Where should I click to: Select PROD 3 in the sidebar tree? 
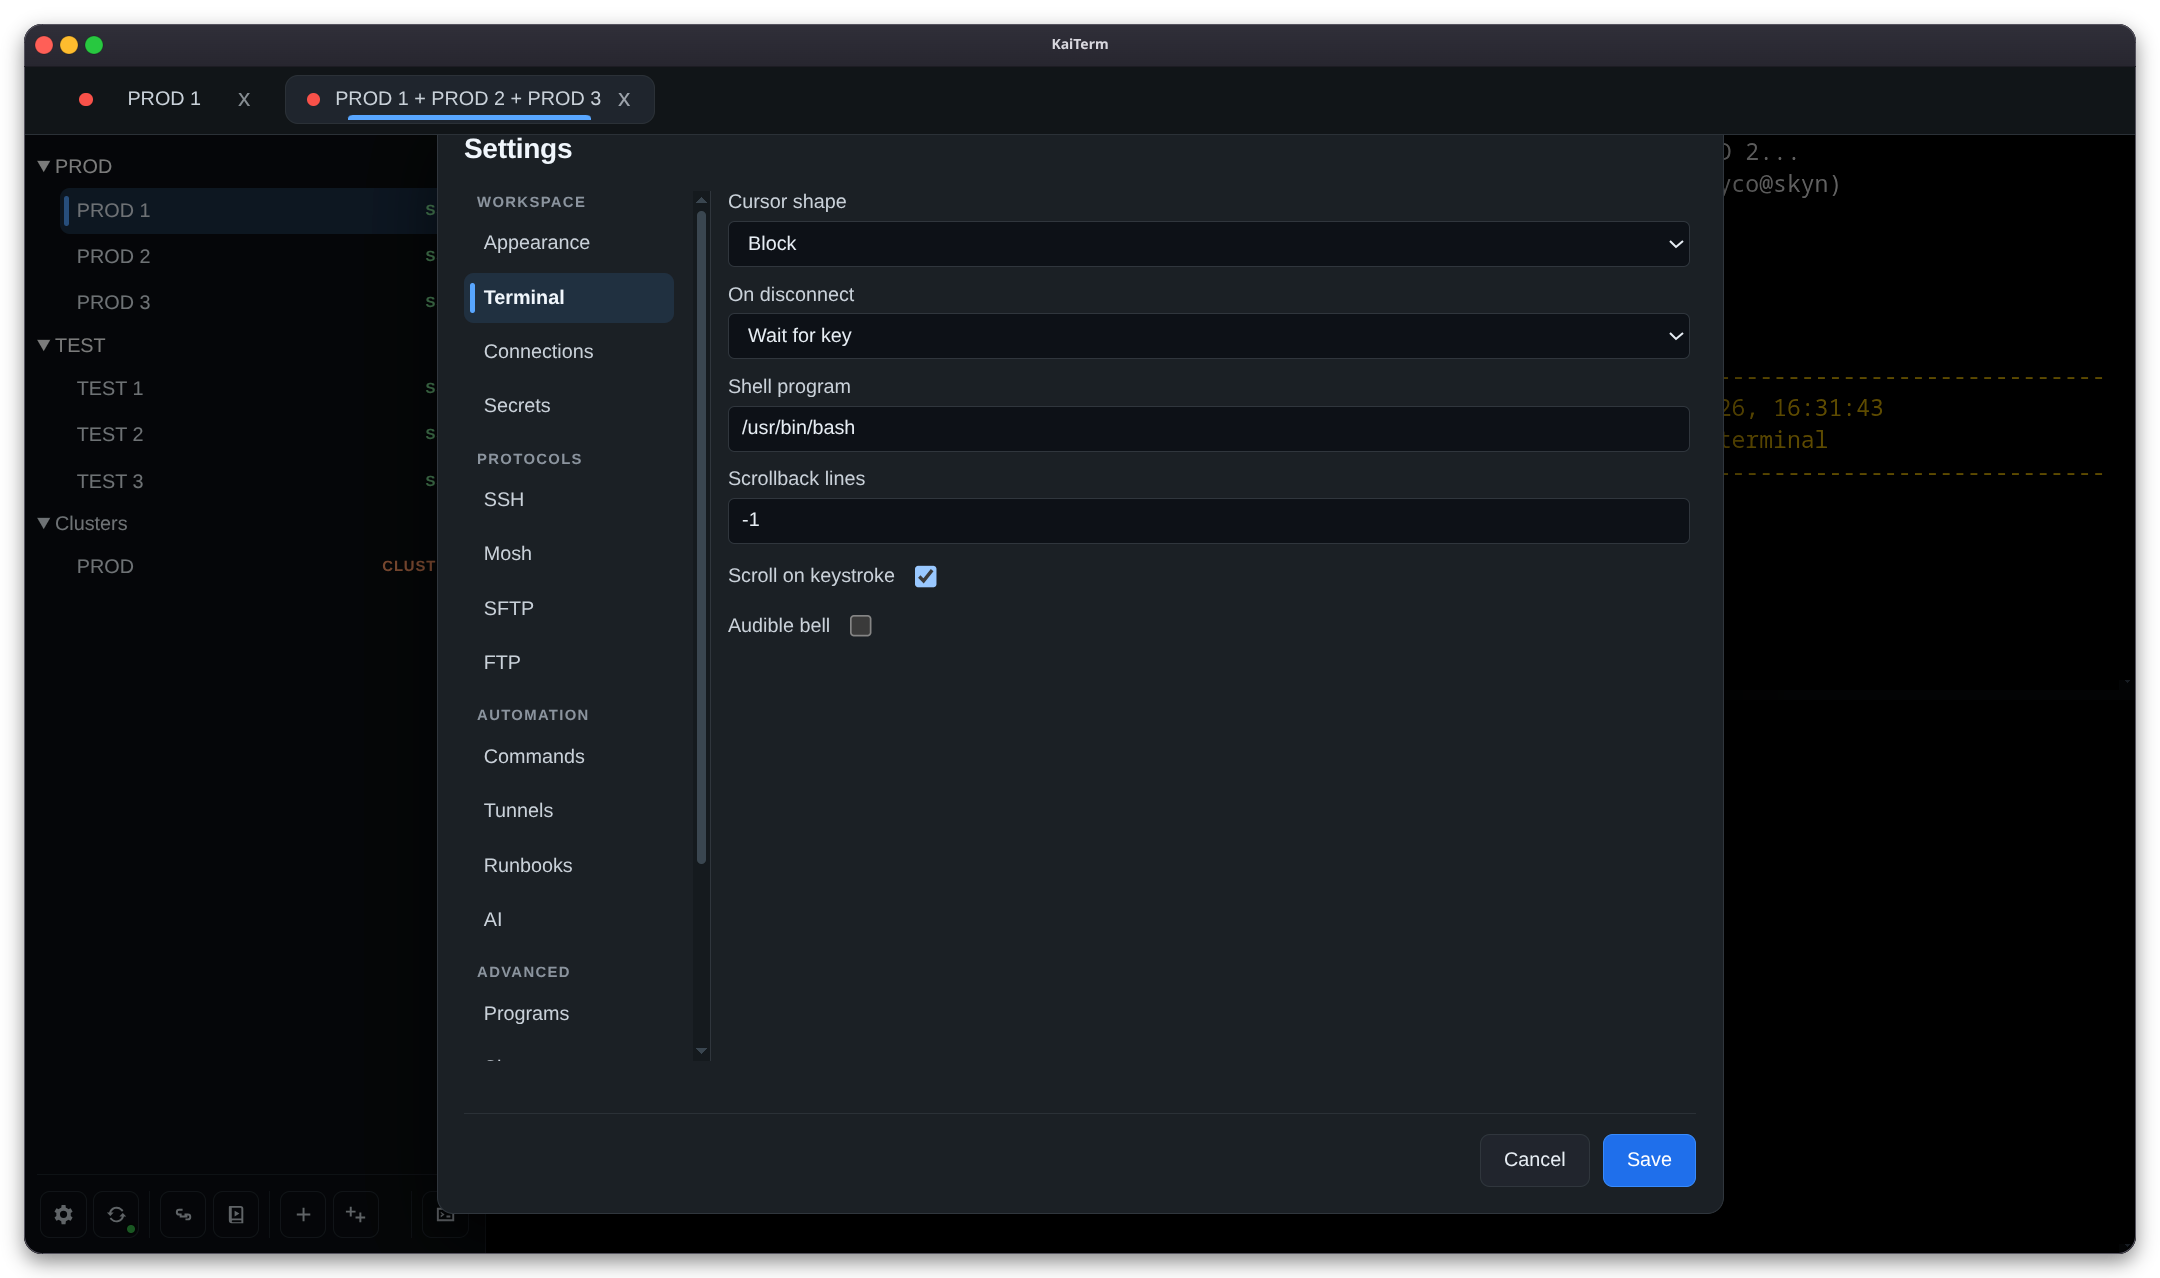pyautogui.click(x=248, y=303)
